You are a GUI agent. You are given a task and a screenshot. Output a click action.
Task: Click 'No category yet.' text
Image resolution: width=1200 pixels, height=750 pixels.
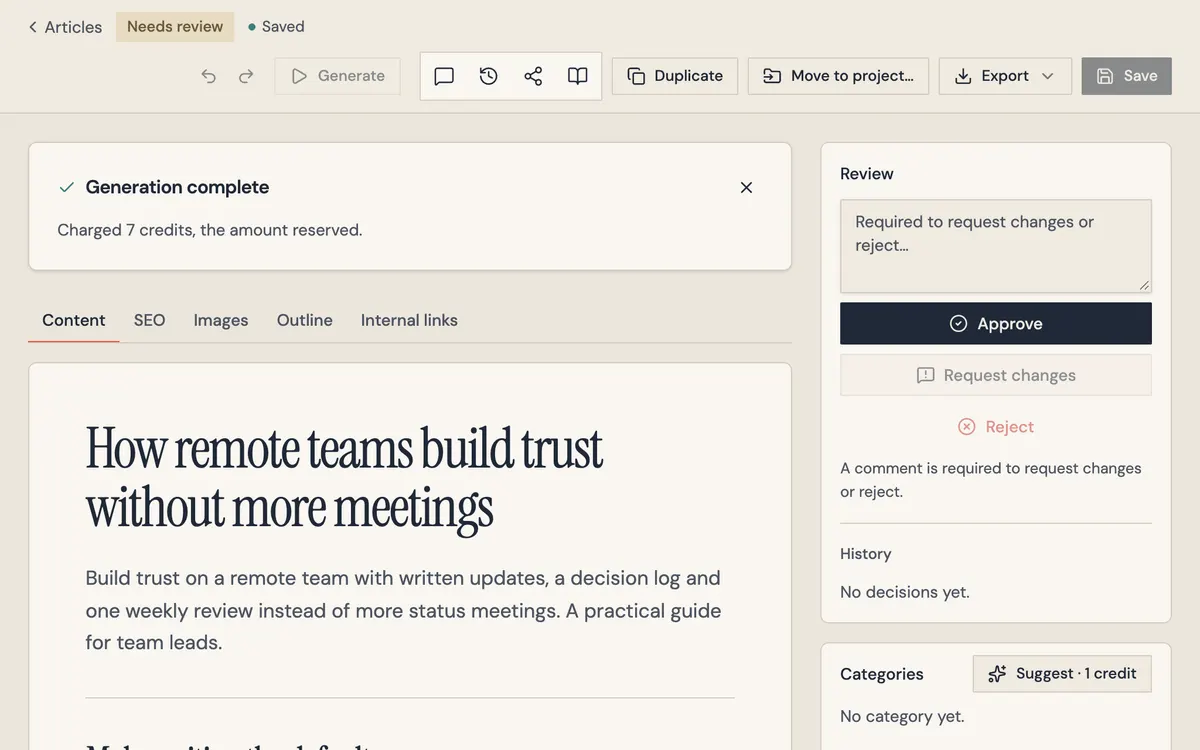[x=902, y=716]
